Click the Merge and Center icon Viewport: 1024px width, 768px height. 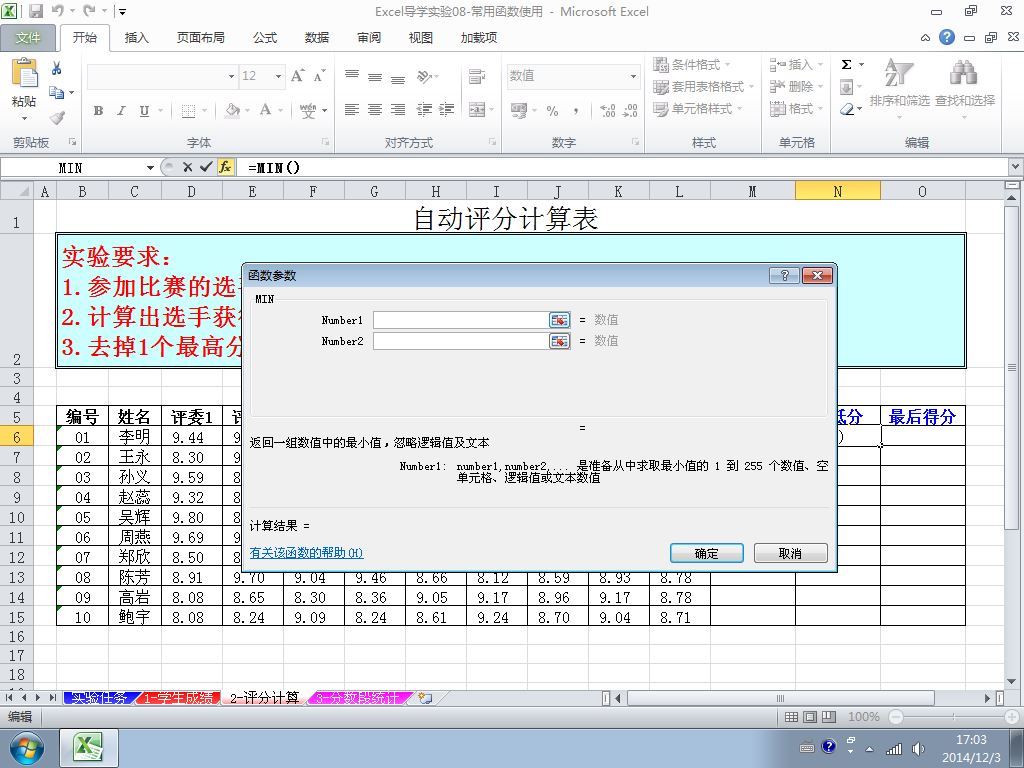477,110
